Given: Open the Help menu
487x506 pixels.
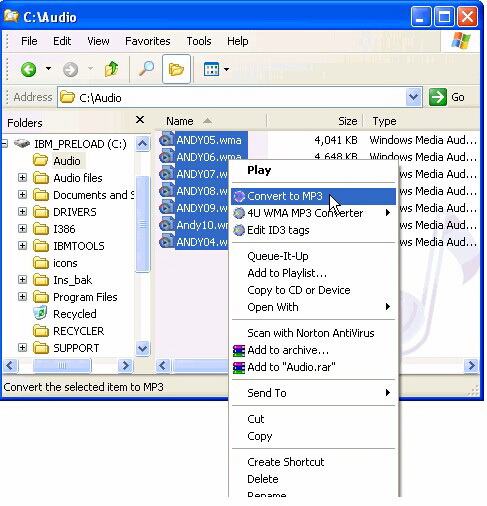Looking at the screenshot, I should point(237,41).
